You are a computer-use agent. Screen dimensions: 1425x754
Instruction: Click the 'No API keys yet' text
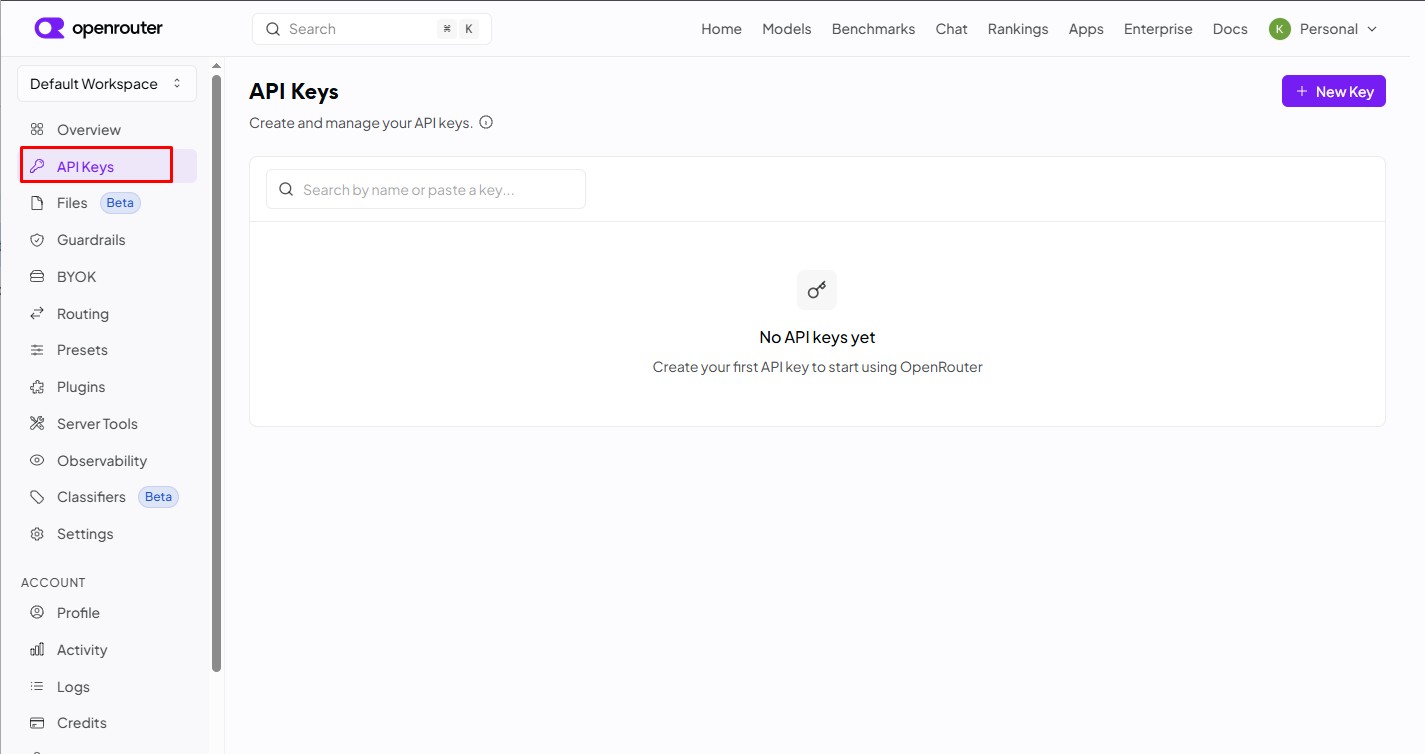click(817, 337)
